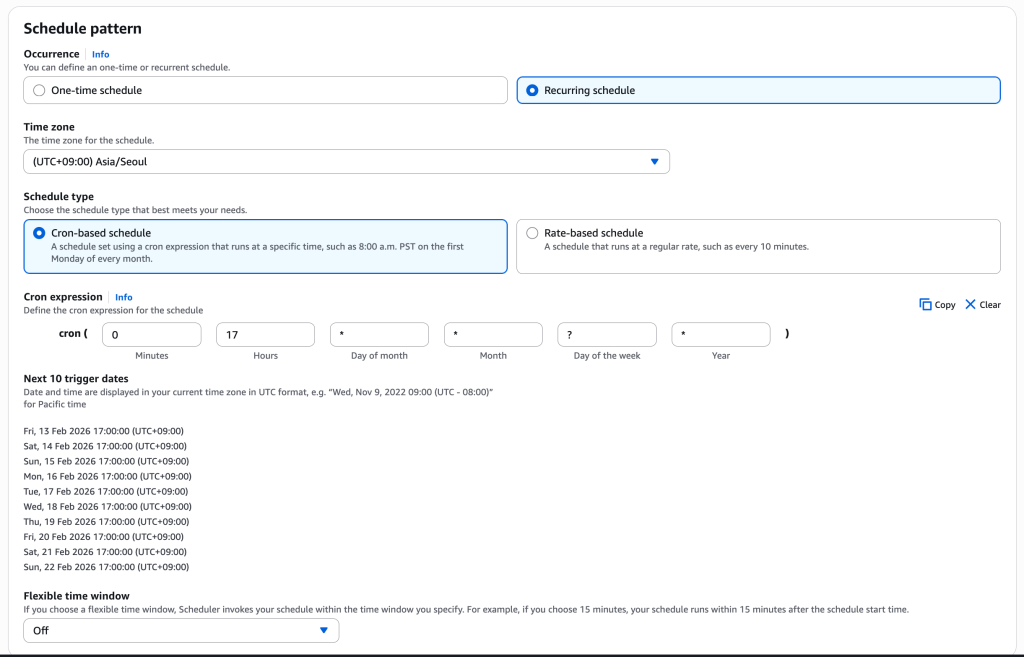The height and width of the screenshot is (657, 1024).
Task: Click the Copy button label
Action: (x=945, y=305)
